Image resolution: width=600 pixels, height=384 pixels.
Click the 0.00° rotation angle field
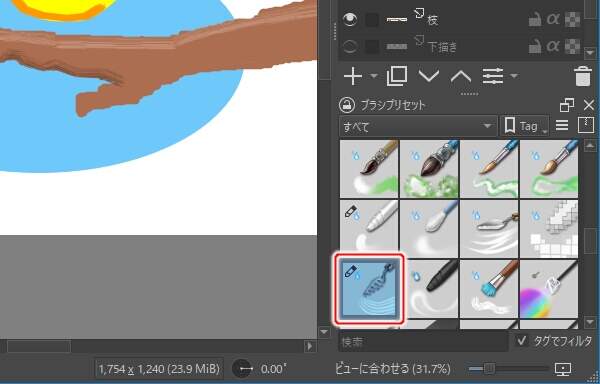(274, 369)
